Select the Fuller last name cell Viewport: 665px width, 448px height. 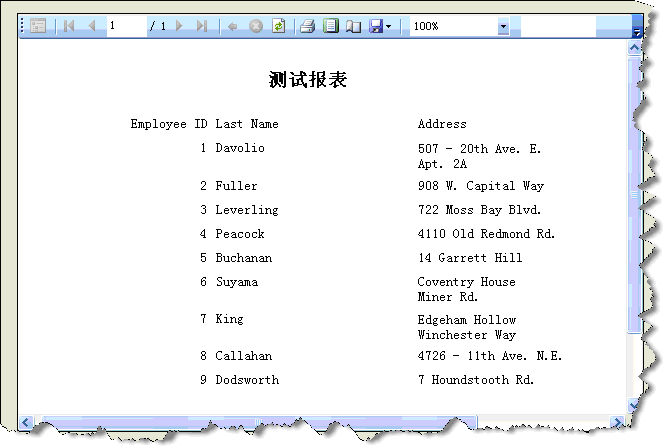click(x=236, y=186)
